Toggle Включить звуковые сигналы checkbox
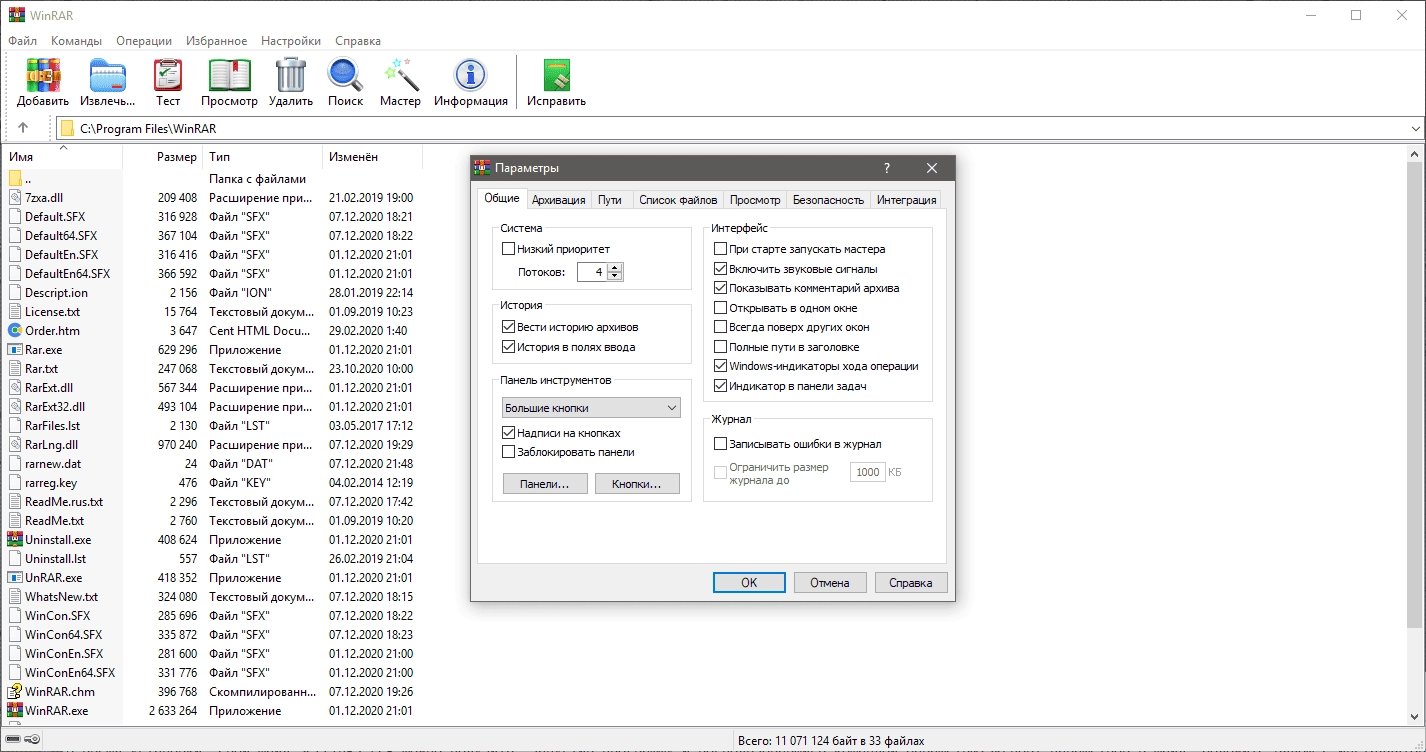 720,269
